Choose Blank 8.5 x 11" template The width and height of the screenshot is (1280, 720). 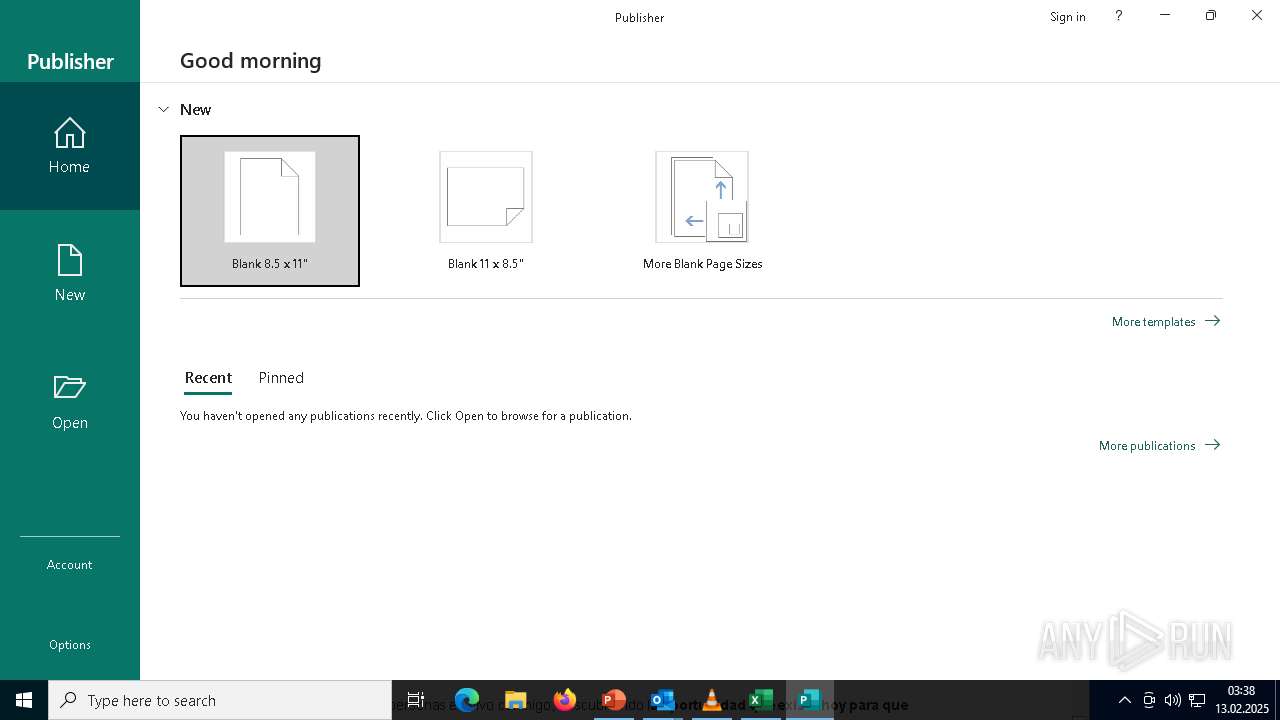pyautogui.click(x=270, y=211)
